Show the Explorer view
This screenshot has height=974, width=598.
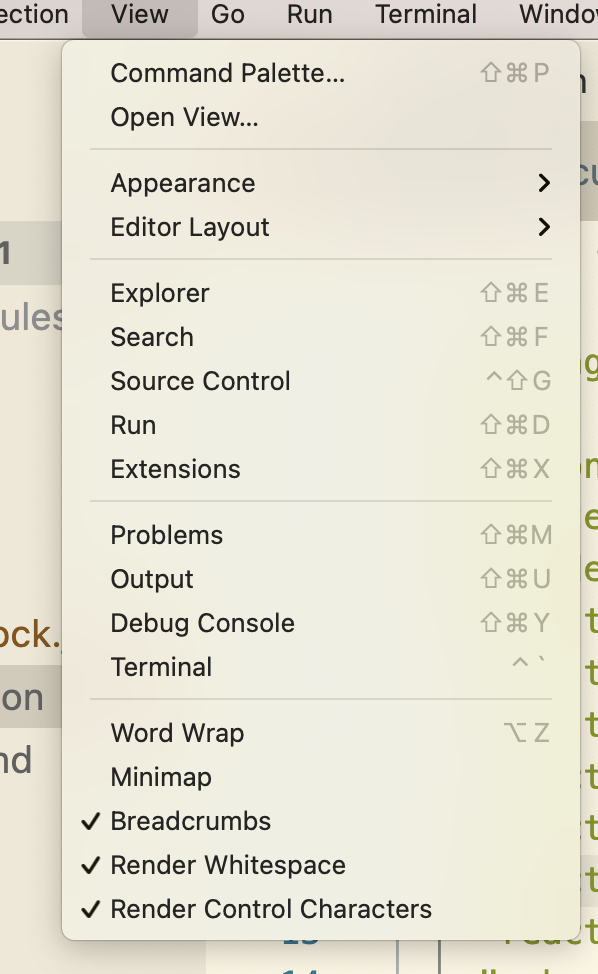[x=321, y=293]
